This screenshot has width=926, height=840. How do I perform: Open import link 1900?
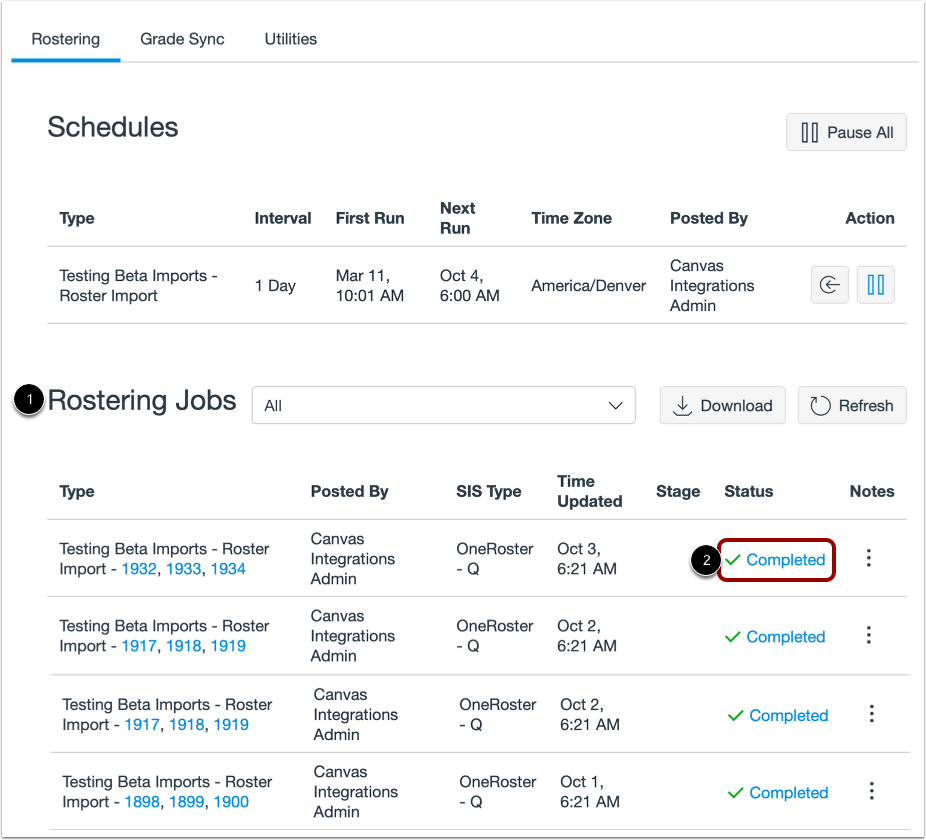[231, 802]
